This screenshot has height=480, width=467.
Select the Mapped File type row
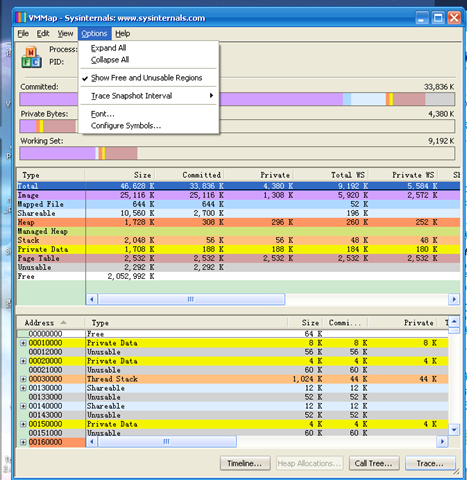coord(239,204)
